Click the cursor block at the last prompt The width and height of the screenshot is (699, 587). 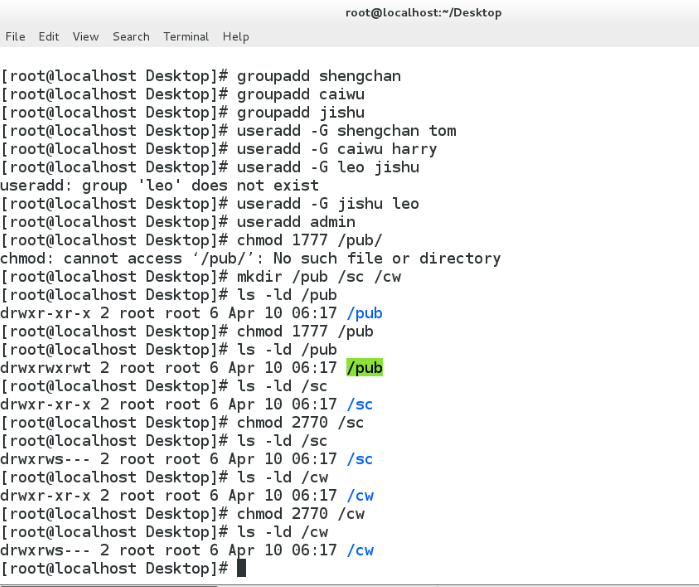pyautogui.click(x=241, y=569)
